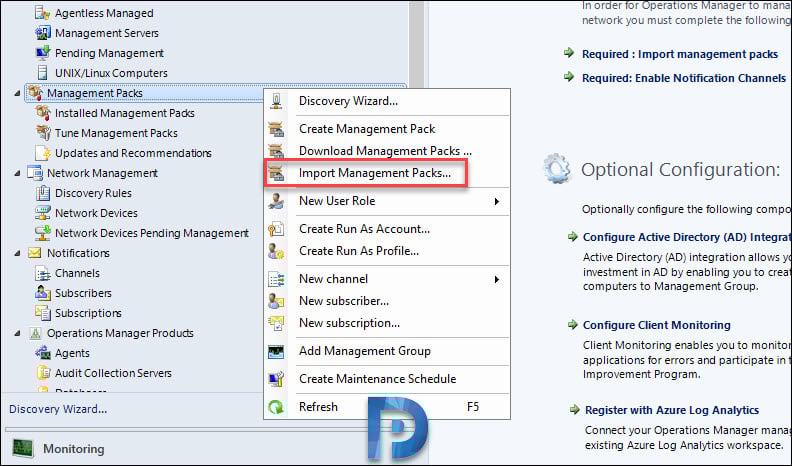Collapse the Network Management tree node

click(17, 173)
